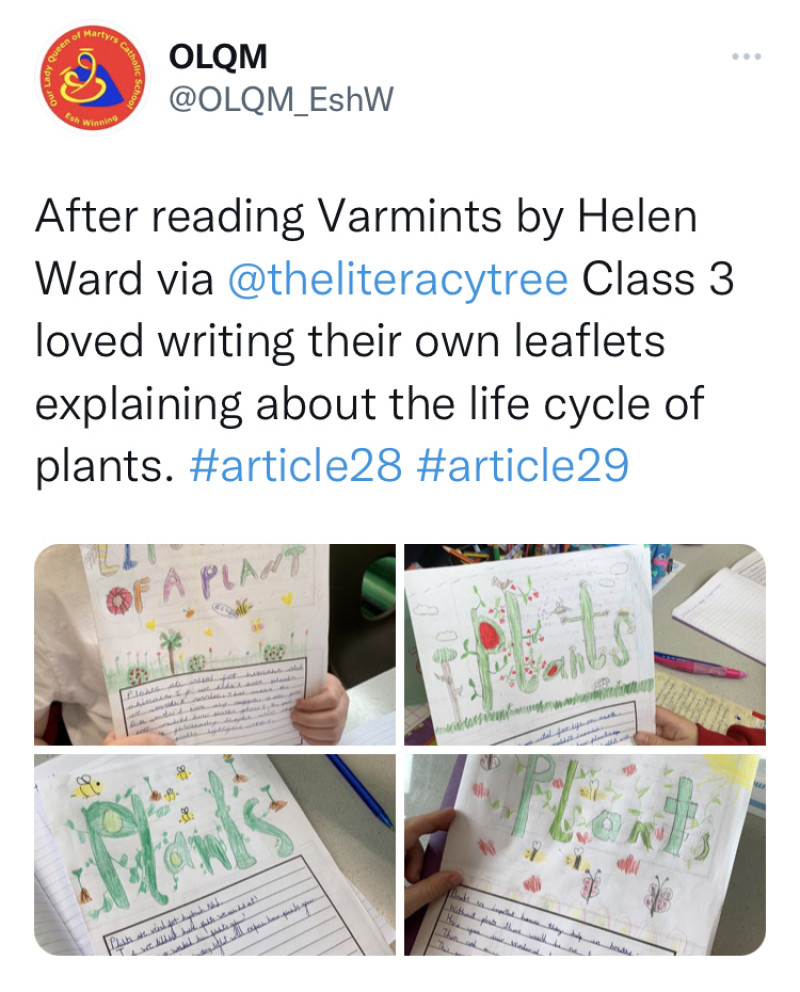This screenshot has height=992, width=800.
Task: Select the word 'Varmints' in the tweet
Action: (x=410, y=216)
